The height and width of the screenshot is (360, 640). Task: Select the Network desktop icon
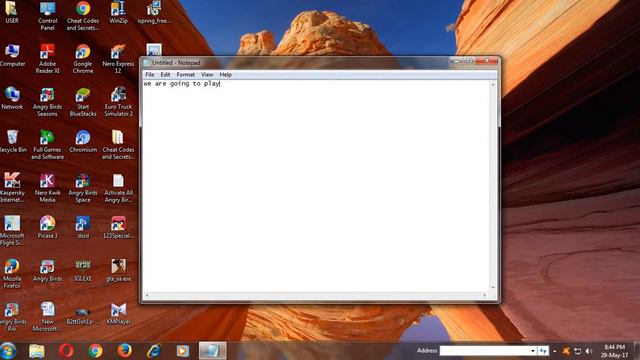click(12, 98)
